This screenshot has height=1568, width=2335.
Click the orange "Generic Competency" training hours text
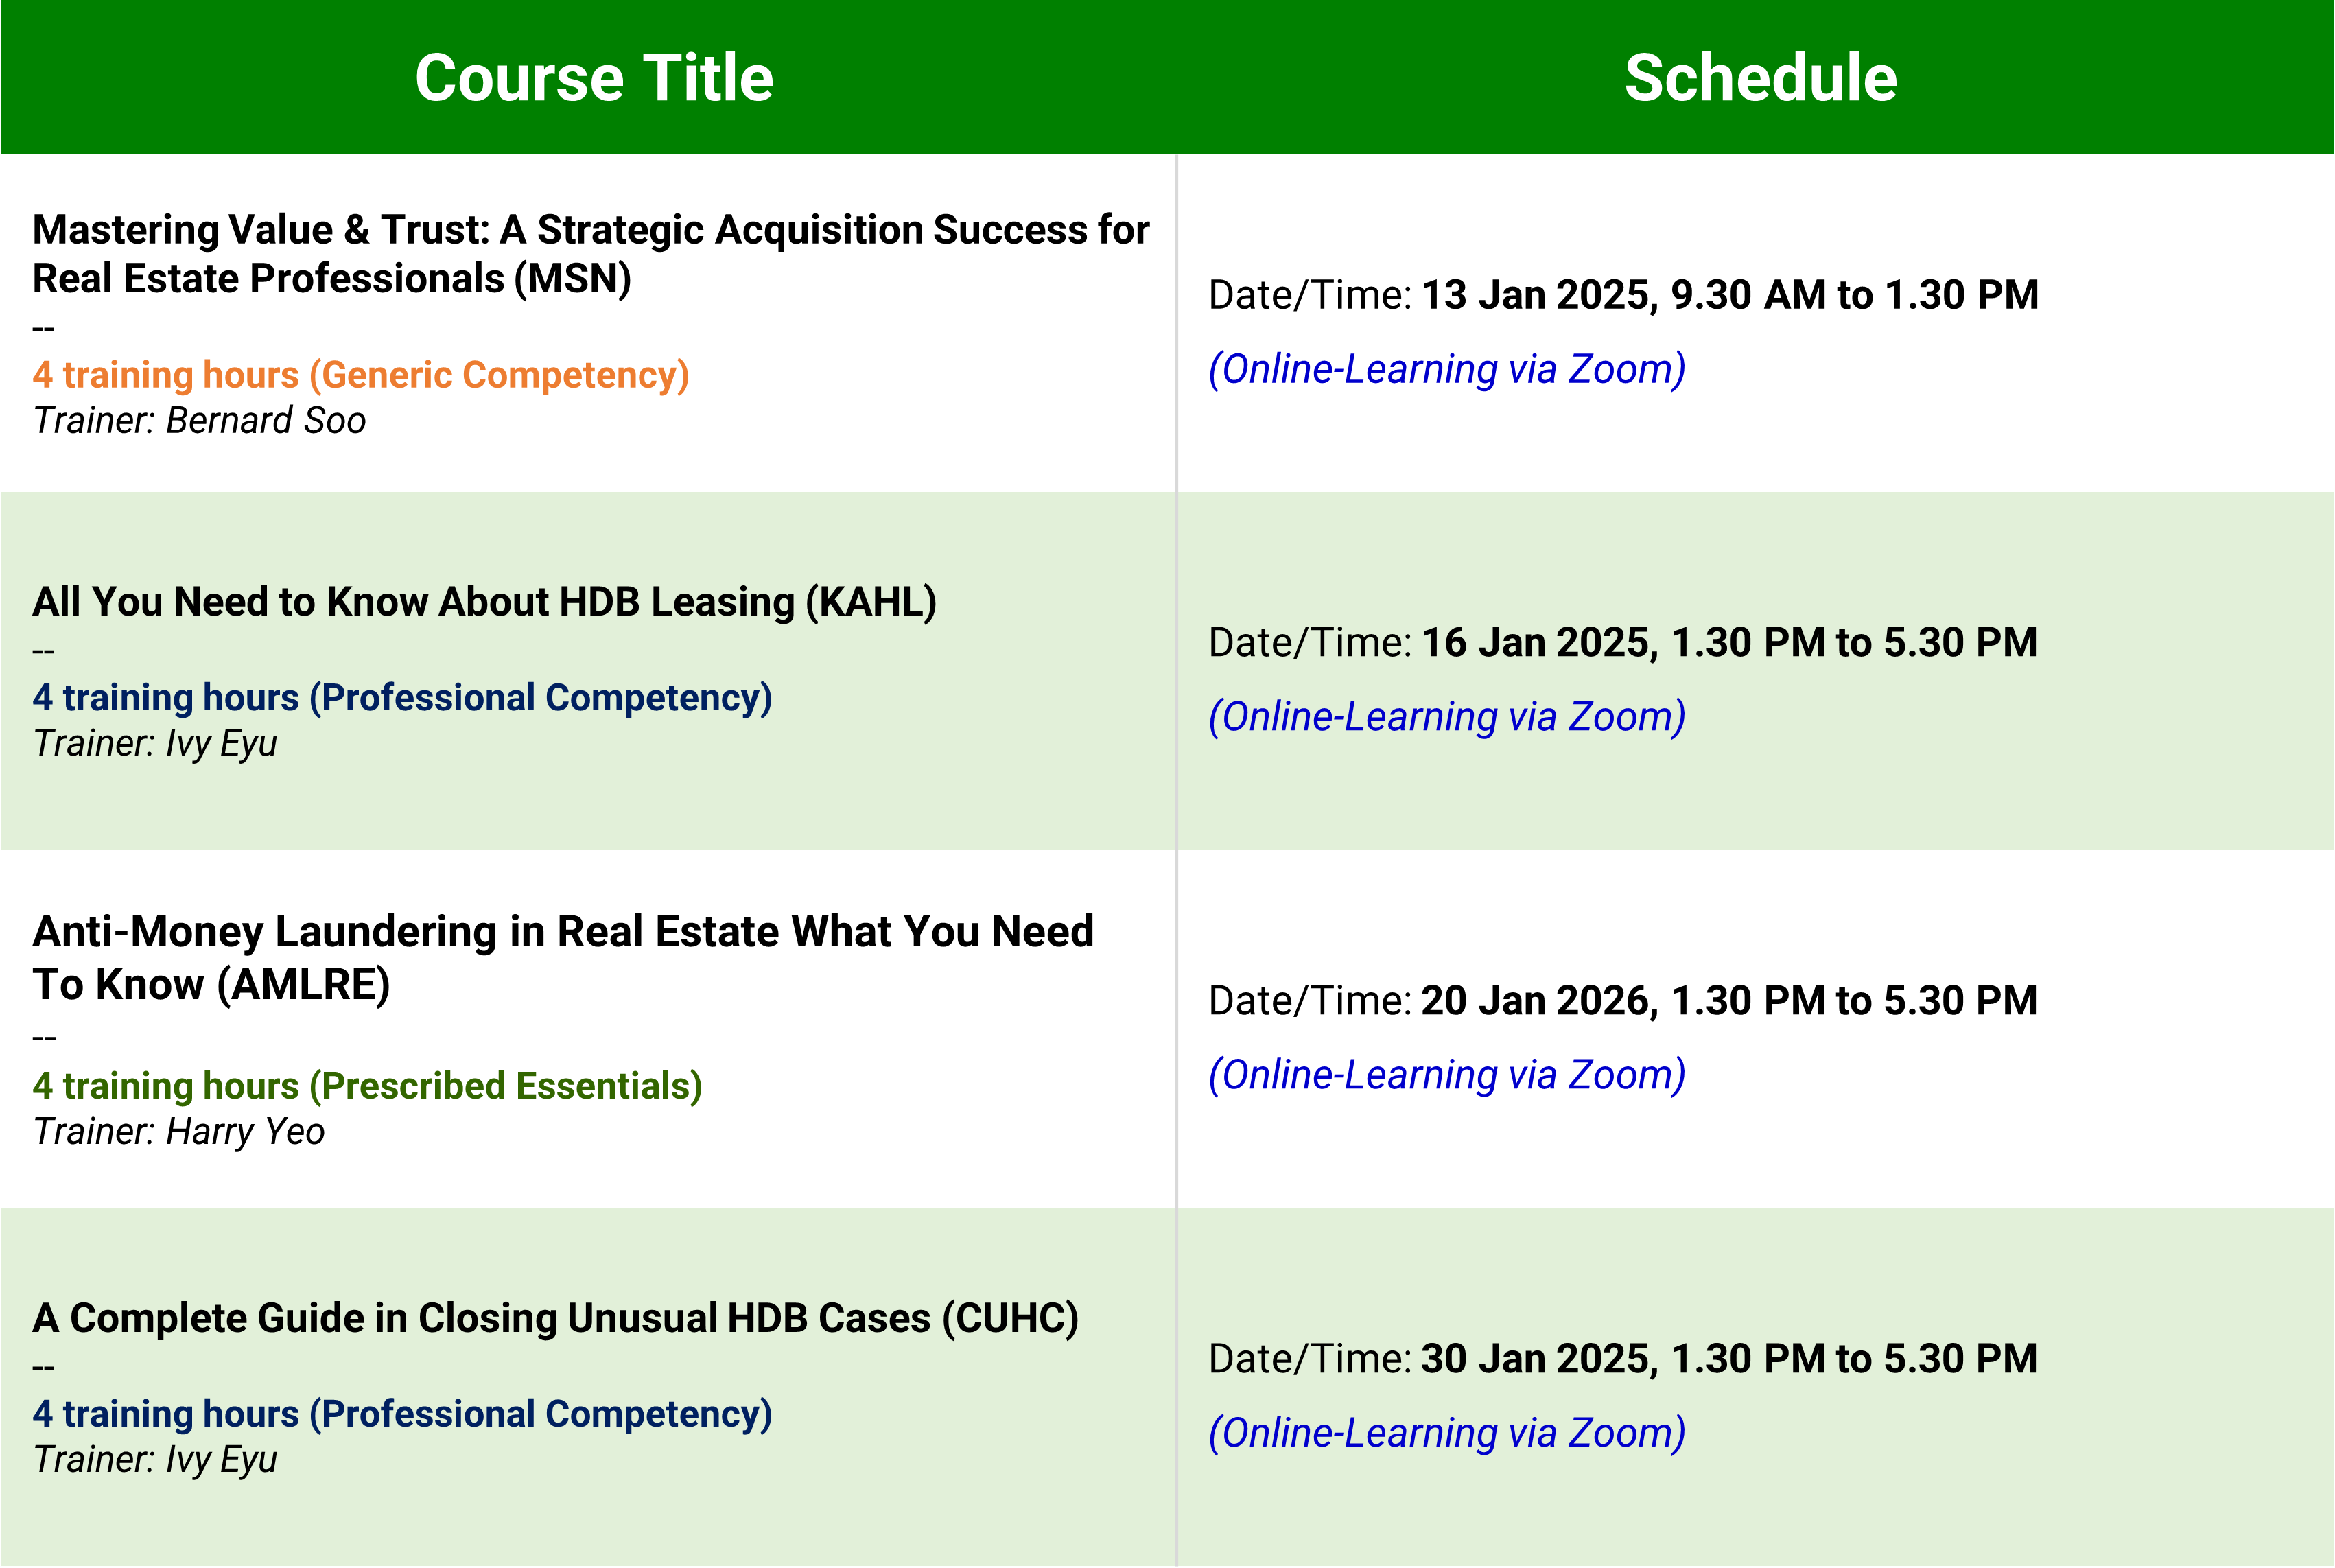point(361,375)
